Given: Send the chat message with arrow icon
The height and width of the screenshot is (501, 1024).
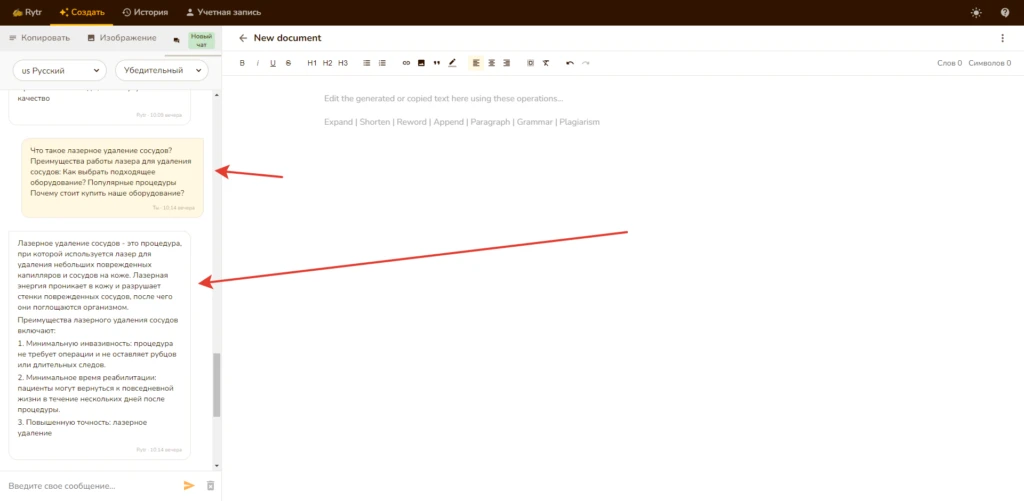Looking at the screenshot, I should coord(189,485).
